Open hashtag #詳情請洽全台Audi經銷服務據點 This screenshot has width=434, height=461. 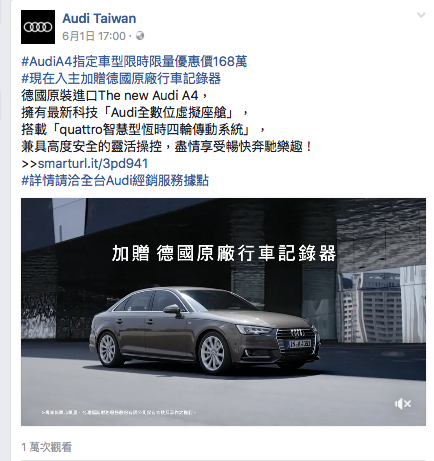115,181
